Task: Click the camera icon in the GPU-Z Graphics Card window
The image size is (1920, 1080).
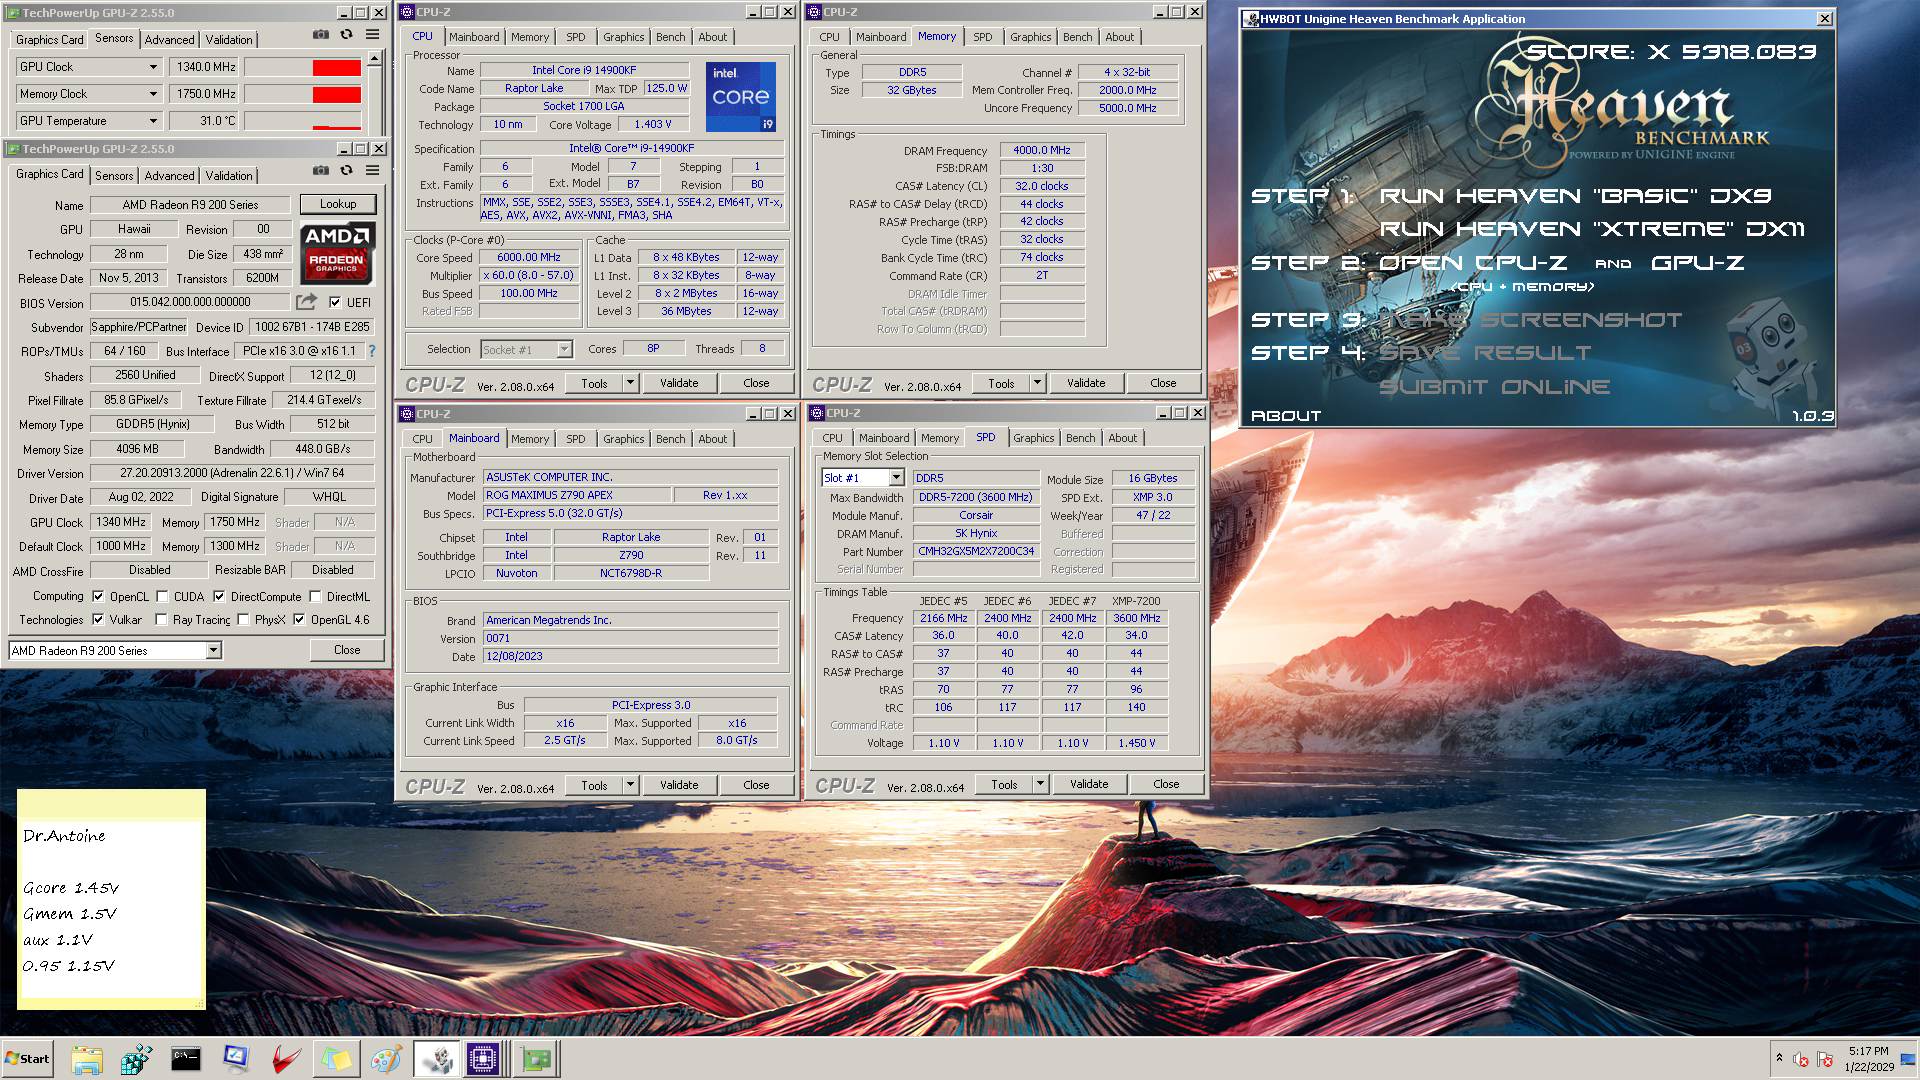Action: (320, 170)
